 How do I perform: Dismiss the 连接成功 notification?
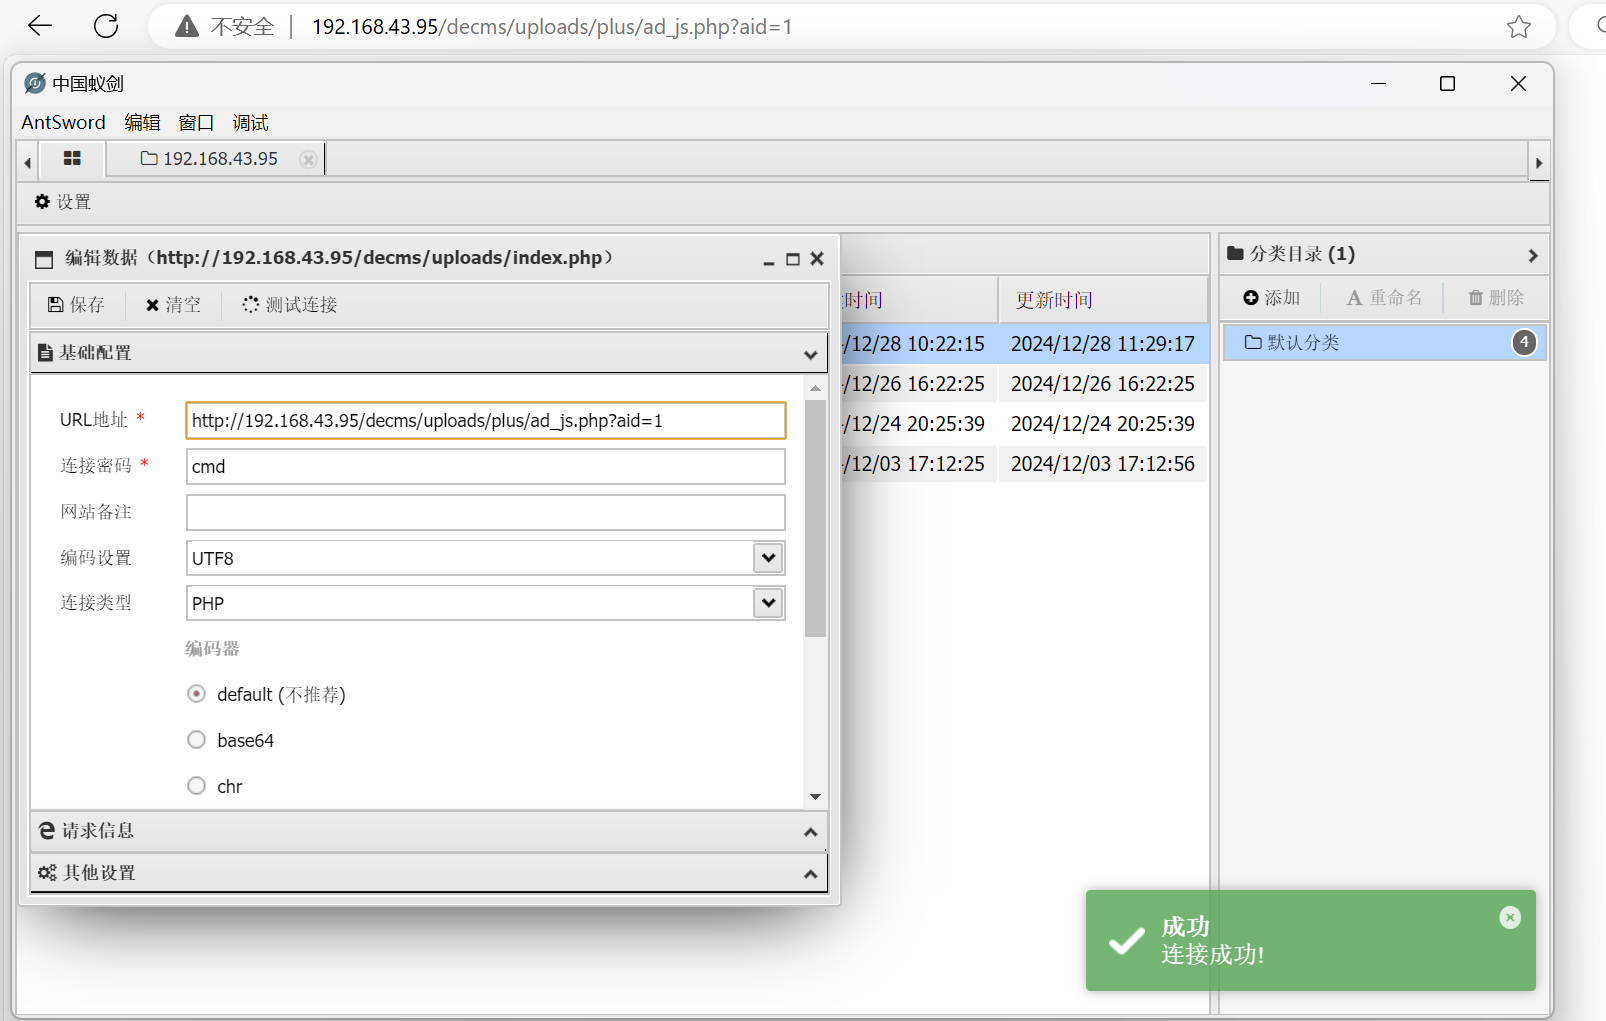click(1510, 917)
